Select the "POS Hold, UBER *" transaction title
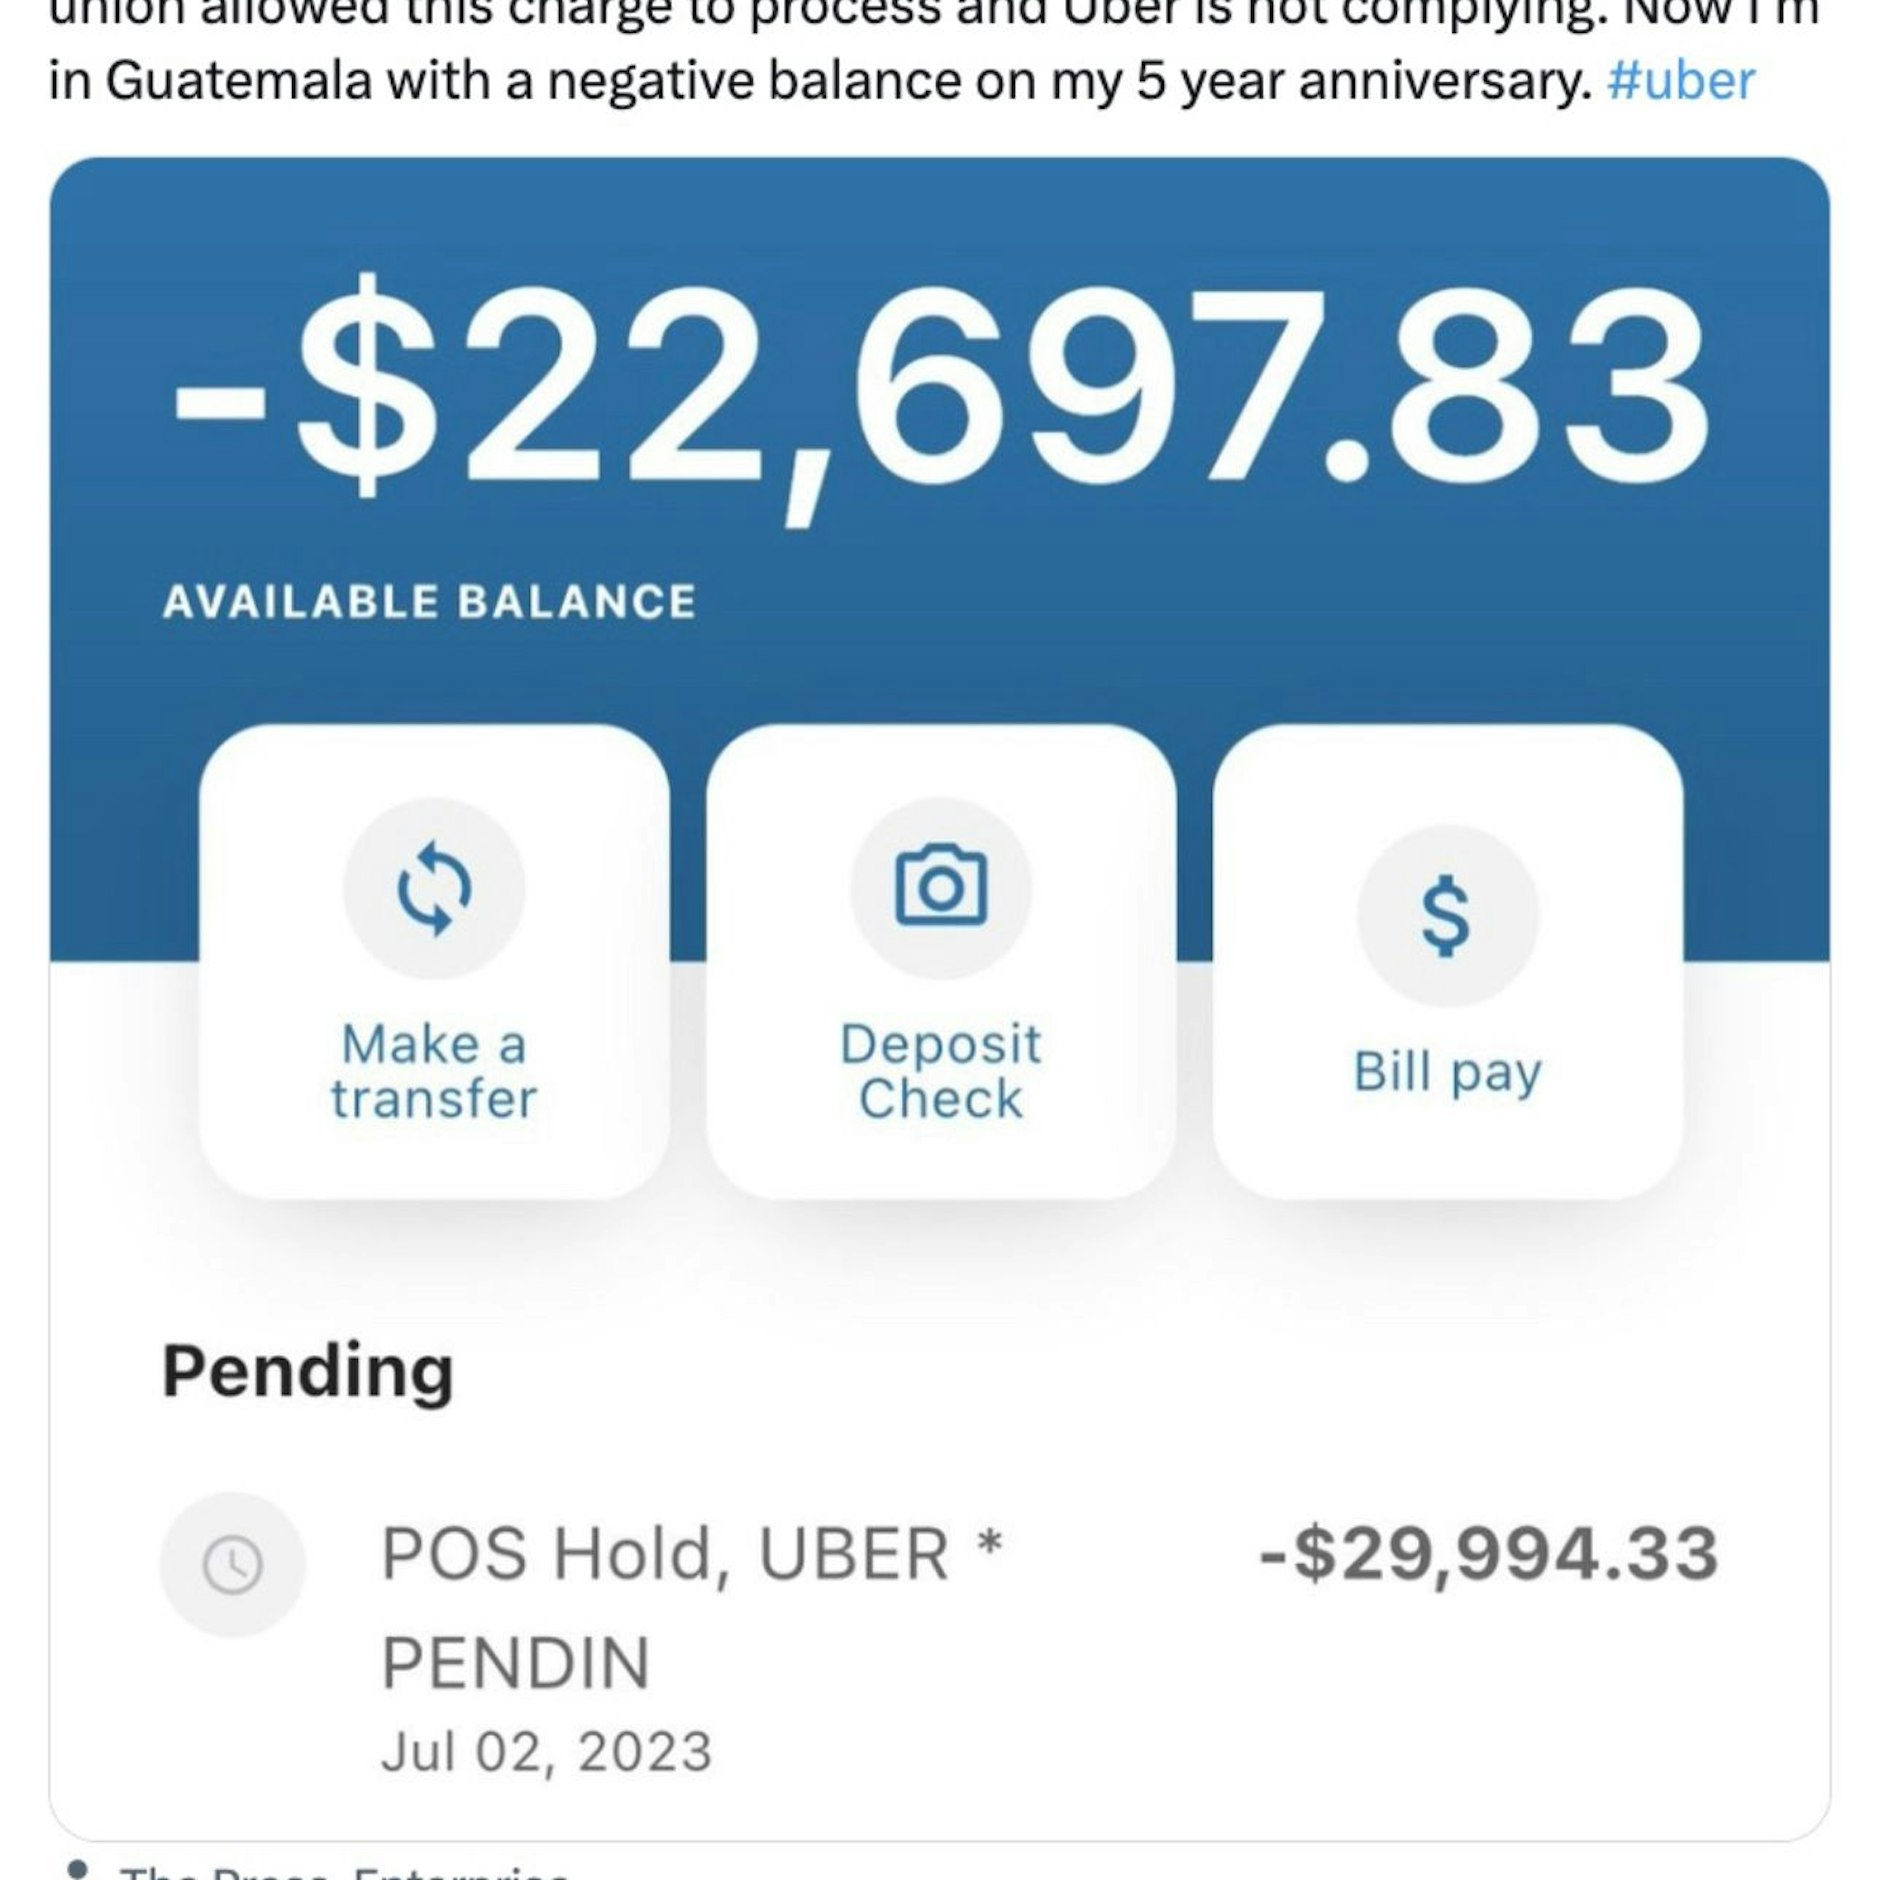The height and width of the screenshot is (1880, 1880). [690, 1554]
